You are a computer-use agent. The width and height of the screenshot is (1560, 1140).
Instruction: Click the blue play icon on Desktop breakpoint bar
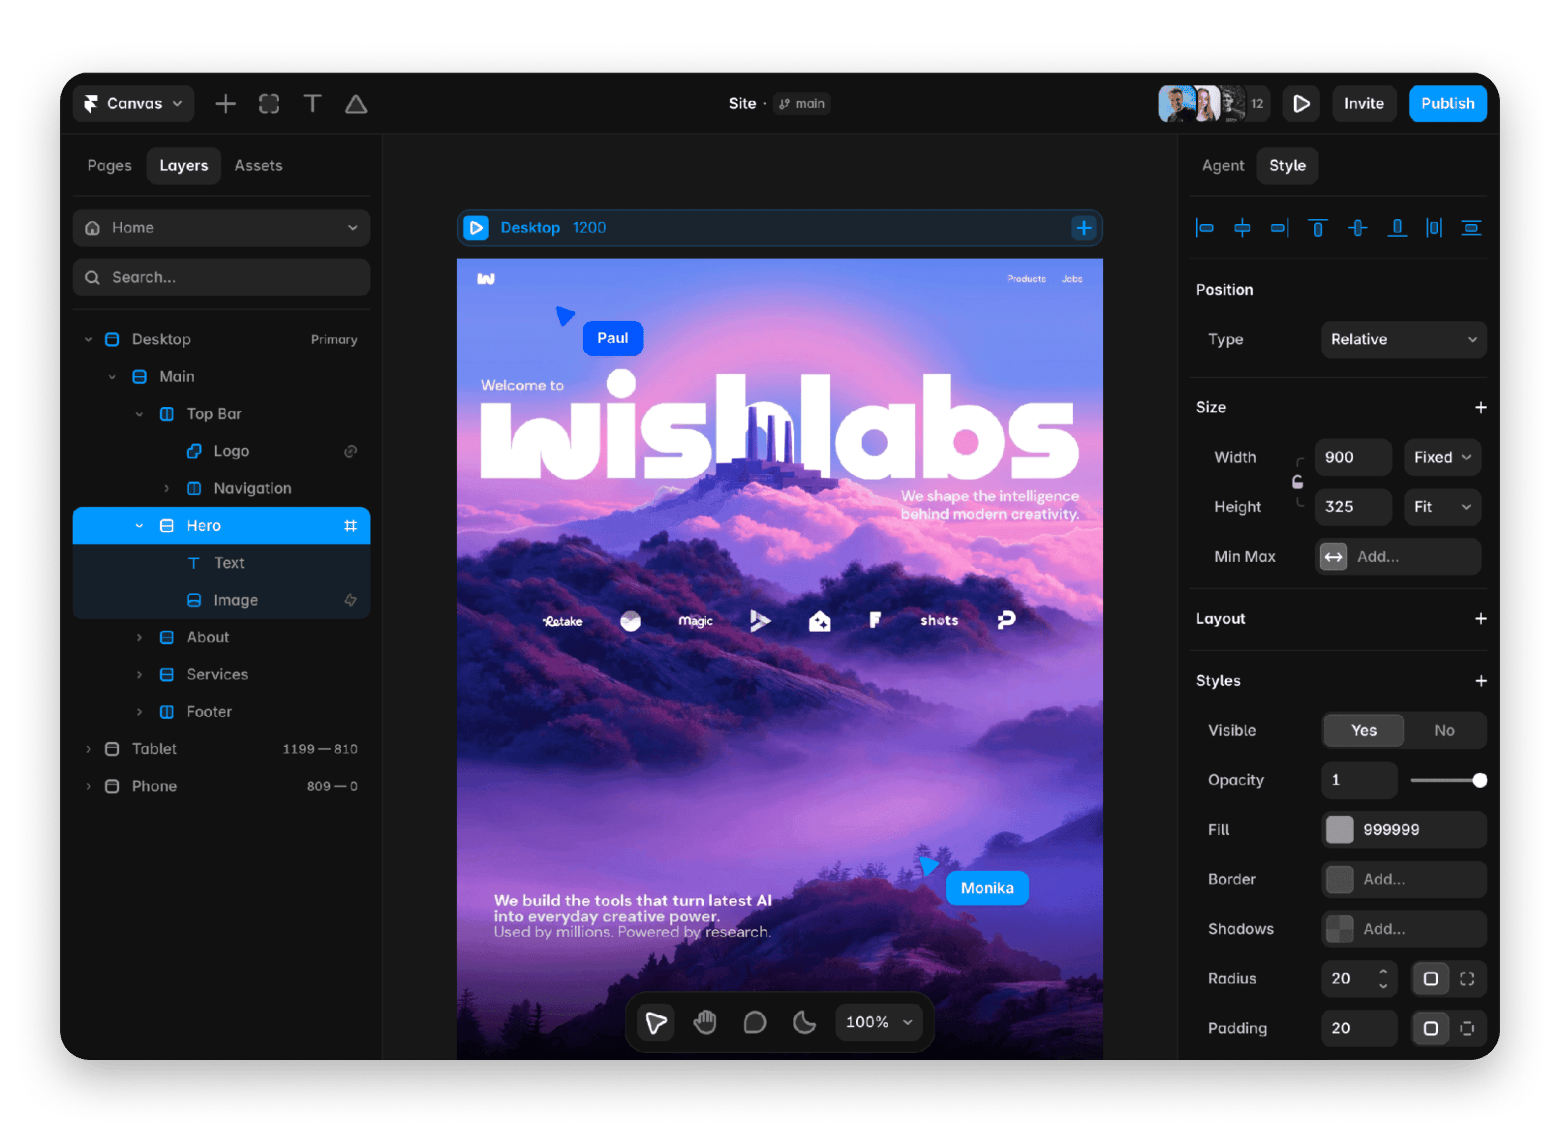477,228
